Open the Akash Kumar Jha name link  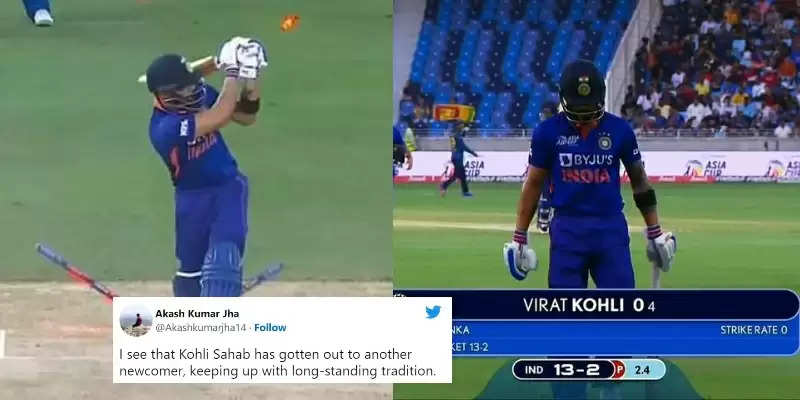[197, 313]
